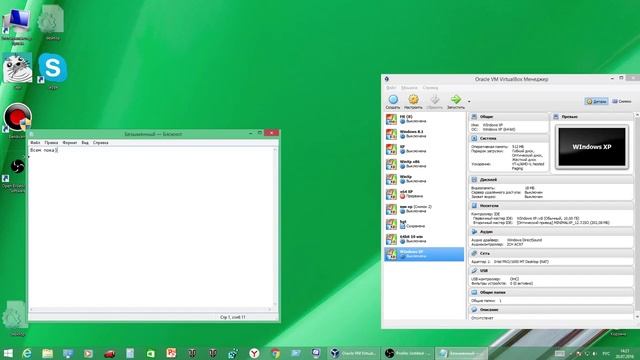Click the greyed Сбросить (Discard) toolbar icon
640x360 pixels.
pyautogui.click(x=435, y=101)
